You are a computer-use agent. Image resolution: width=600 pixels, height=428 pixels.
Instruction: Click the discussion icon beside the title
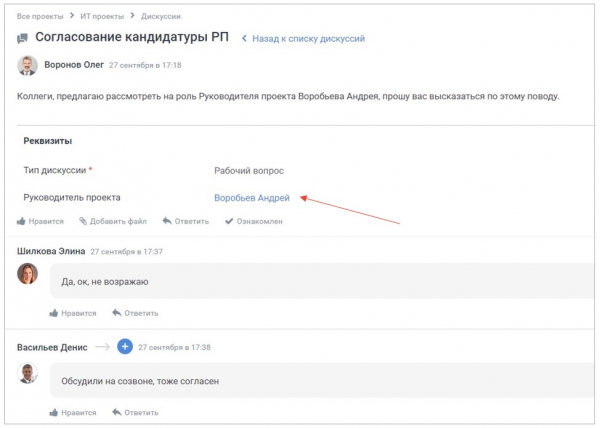23,39
